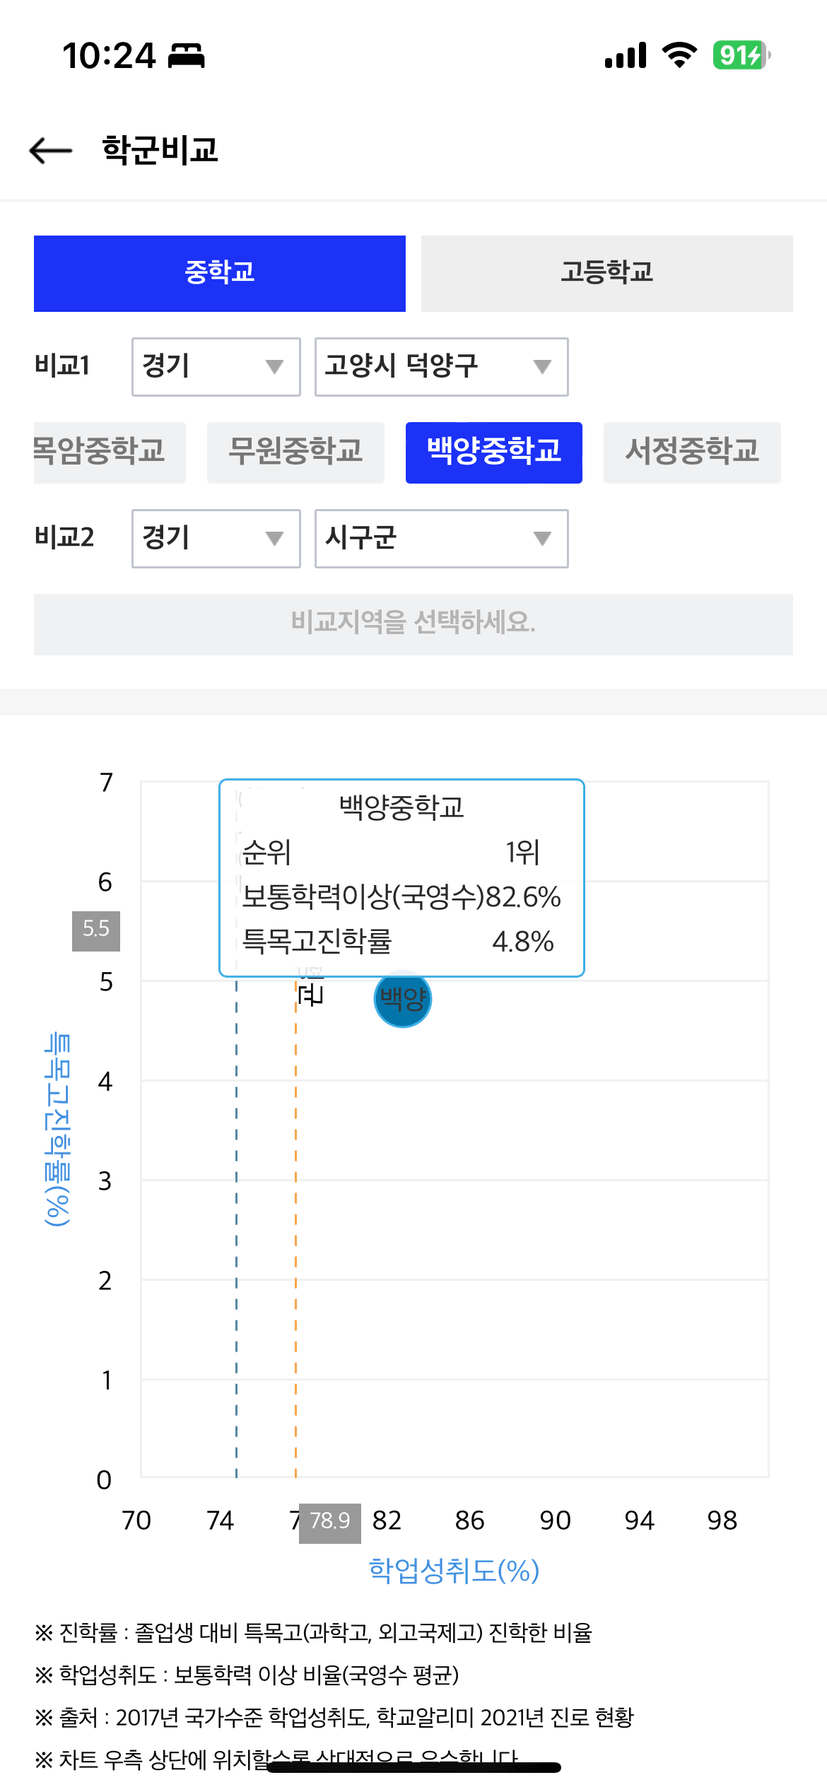Select the 서정중학교 school chip
The image size is (827, 1790).
coord(691,452)
